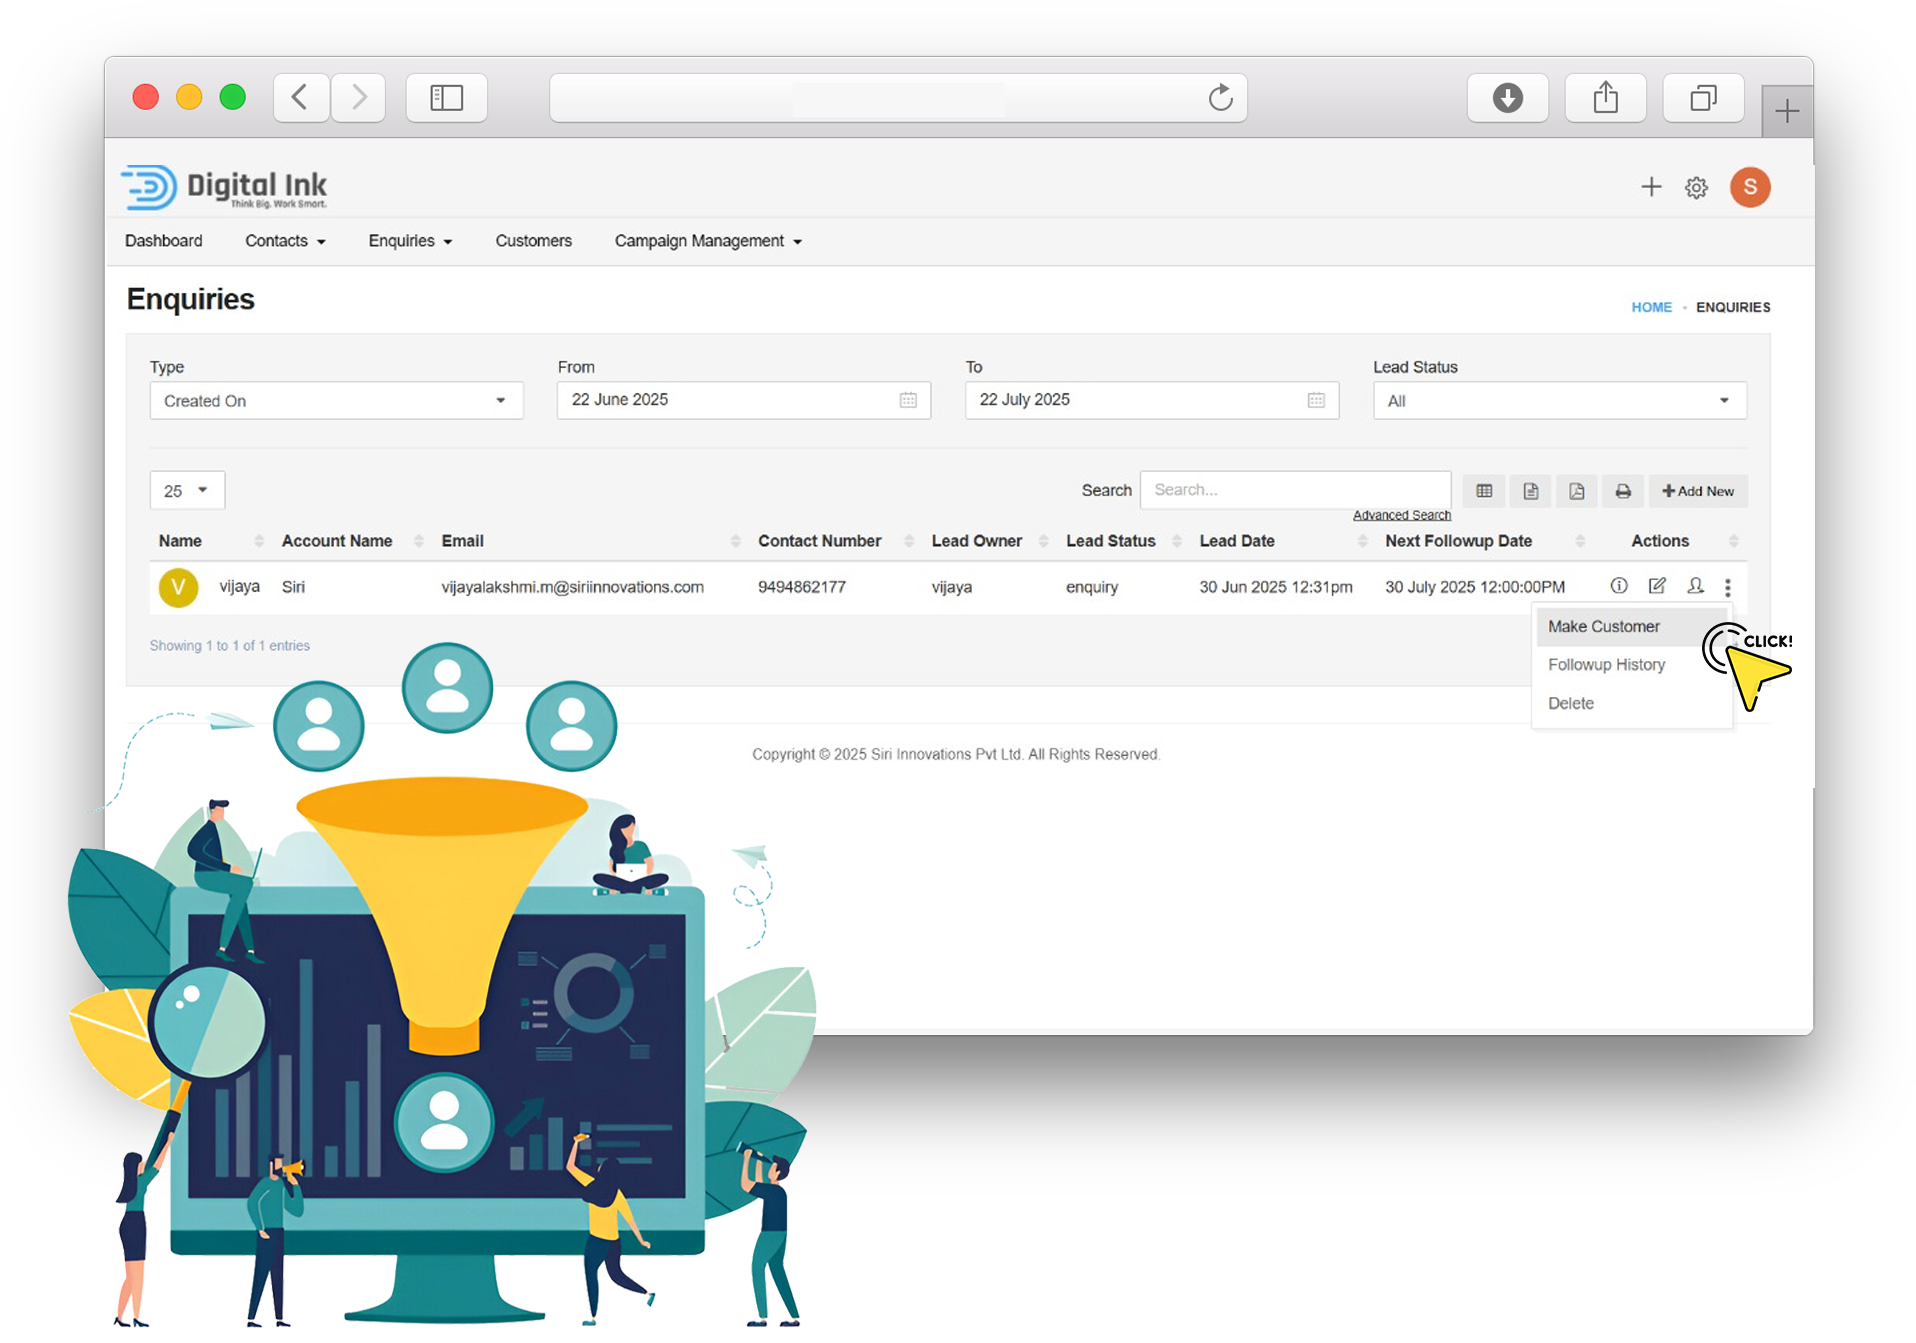
Task: Select Make Customer from the context menu
Action: 1603,627
